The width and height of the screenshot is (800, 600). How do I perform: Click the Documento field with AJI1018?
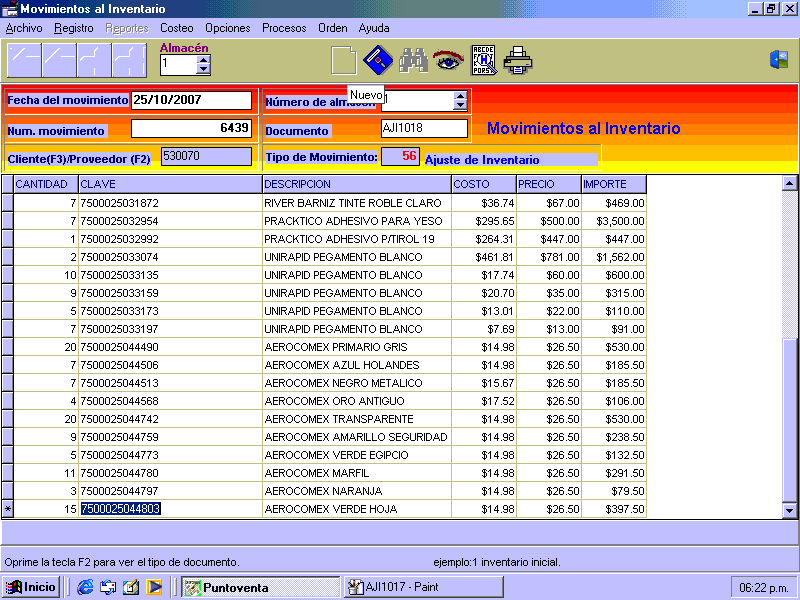pos(424,128)
